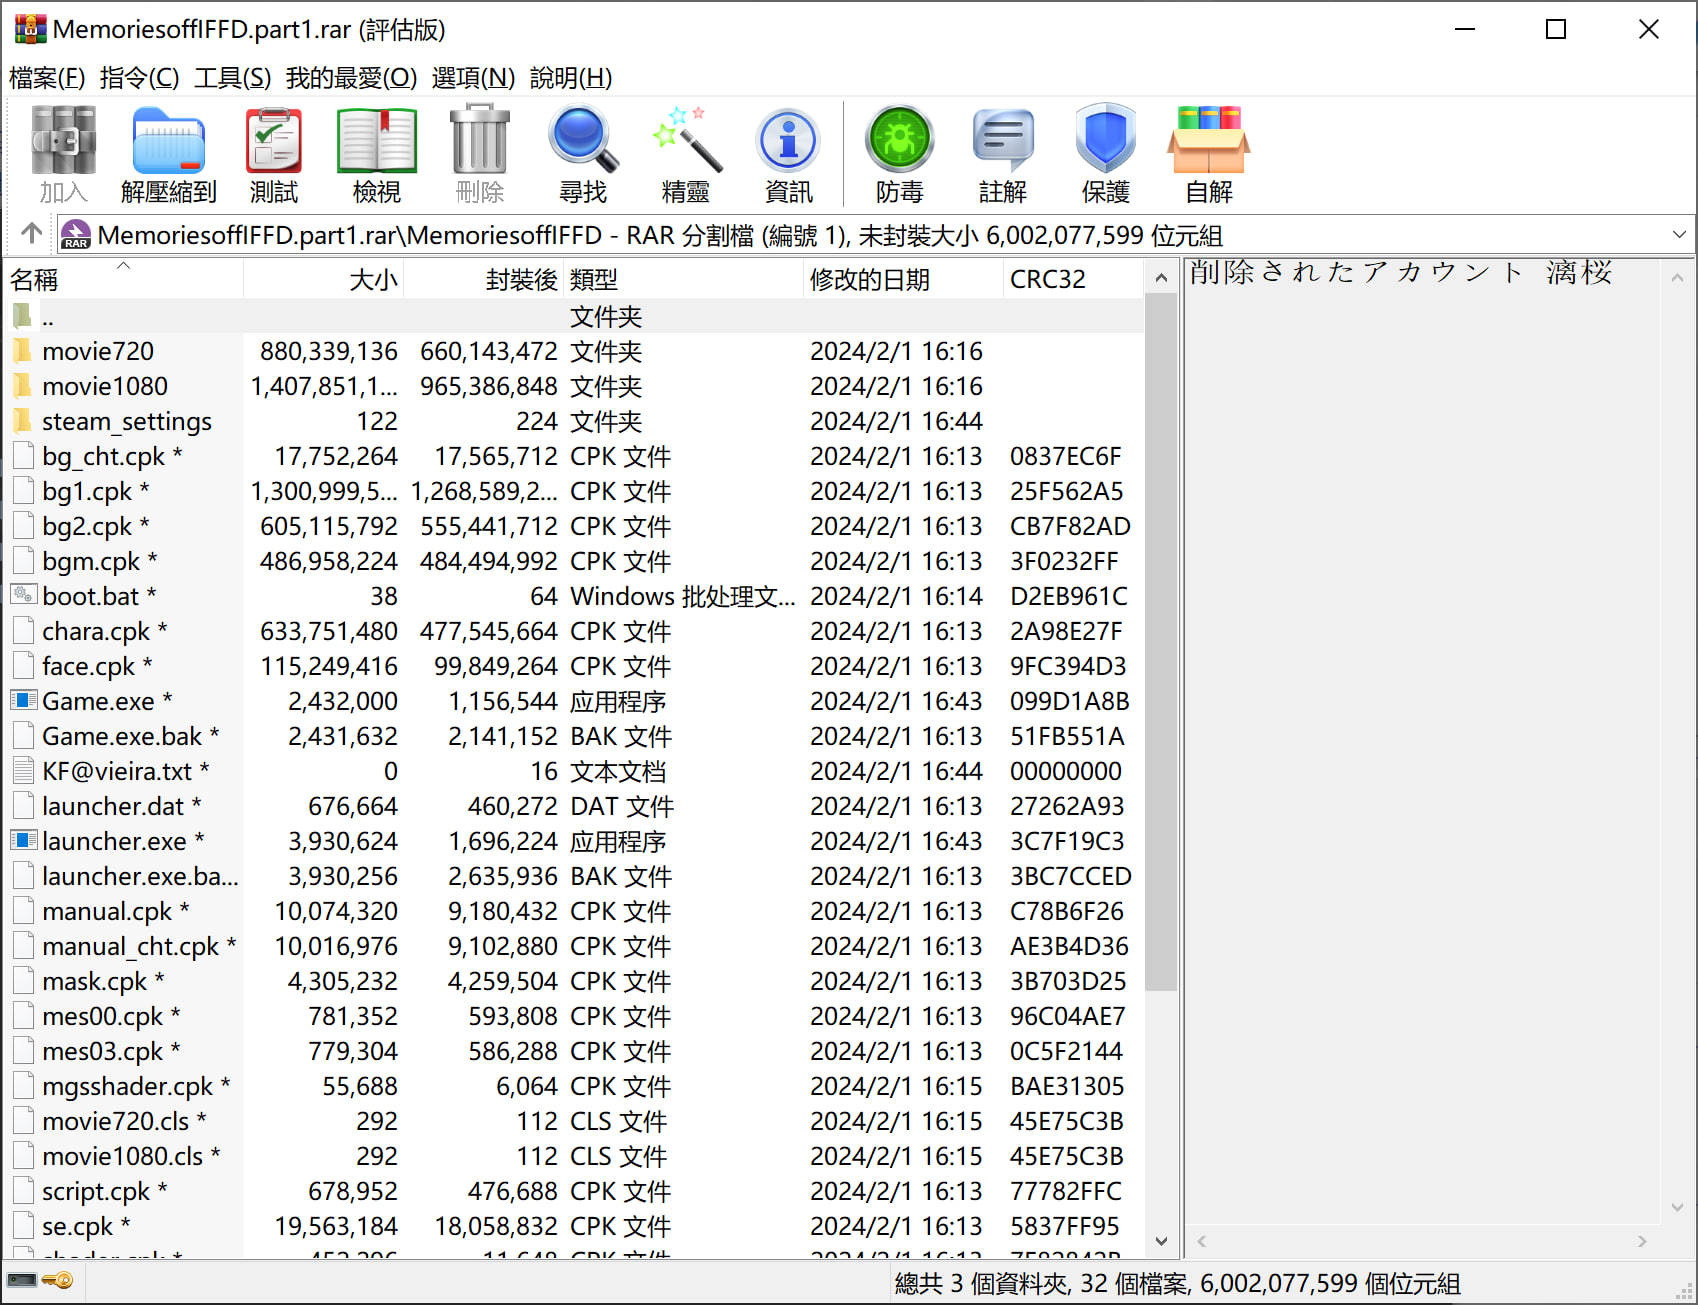Open the 工具(S) Tools menu
This screenshot has height=1305, width=1698.
[x=232, y=78]
